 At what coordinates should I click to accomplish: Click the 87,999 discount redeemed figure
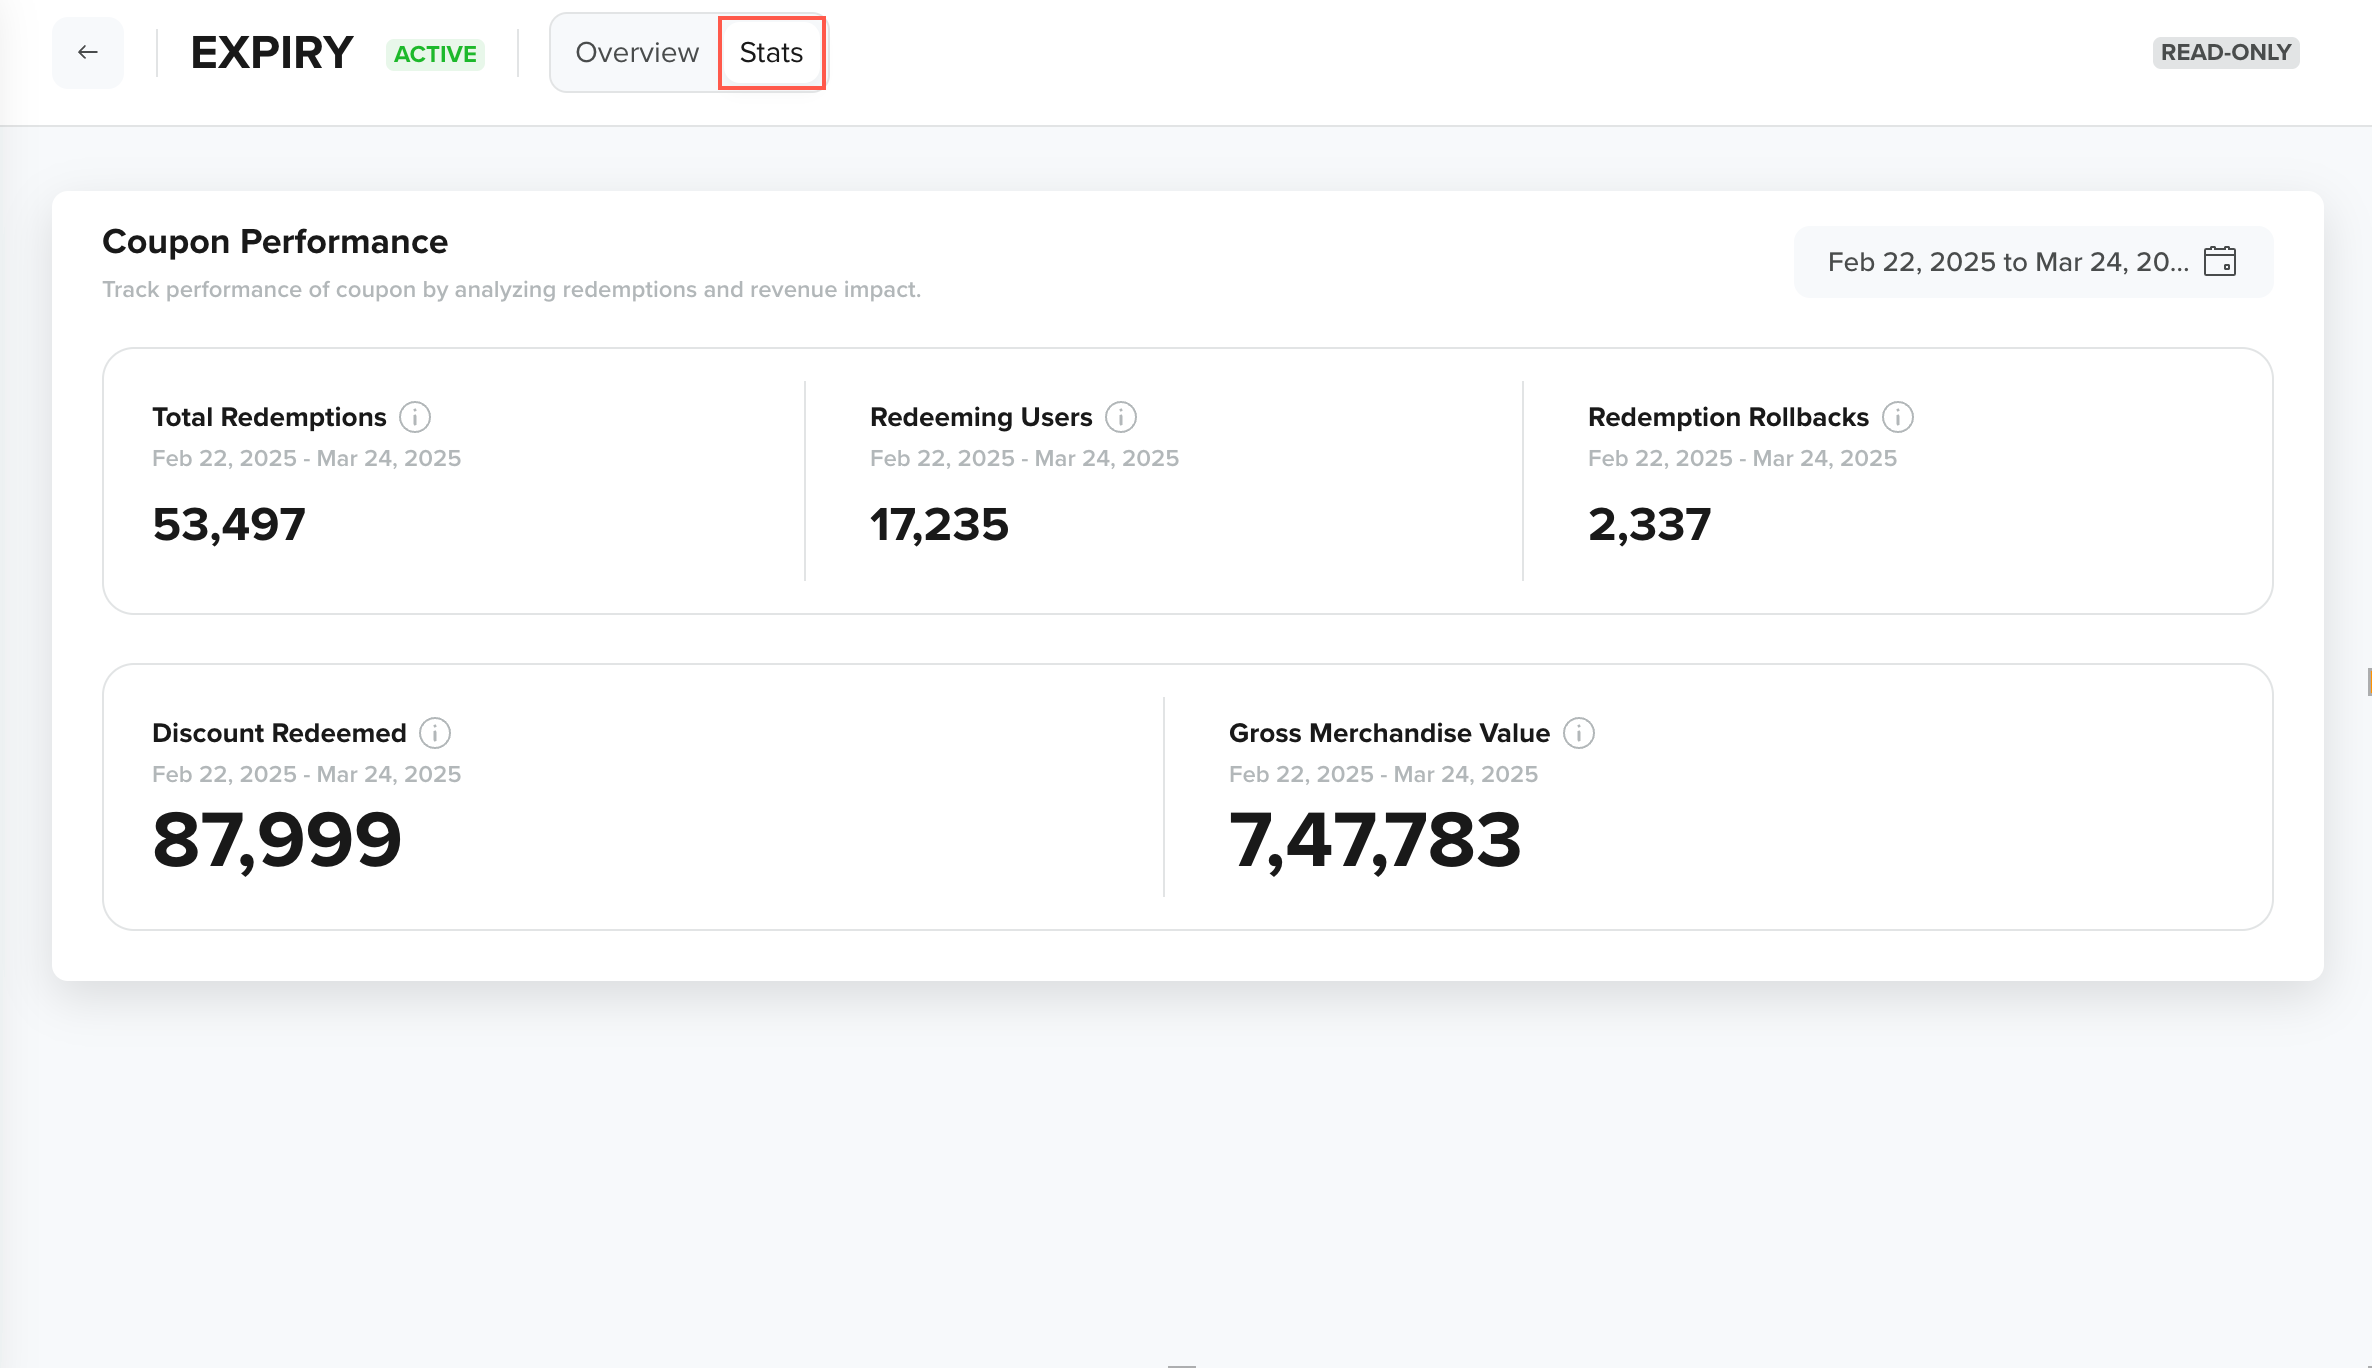pos(277,840)
